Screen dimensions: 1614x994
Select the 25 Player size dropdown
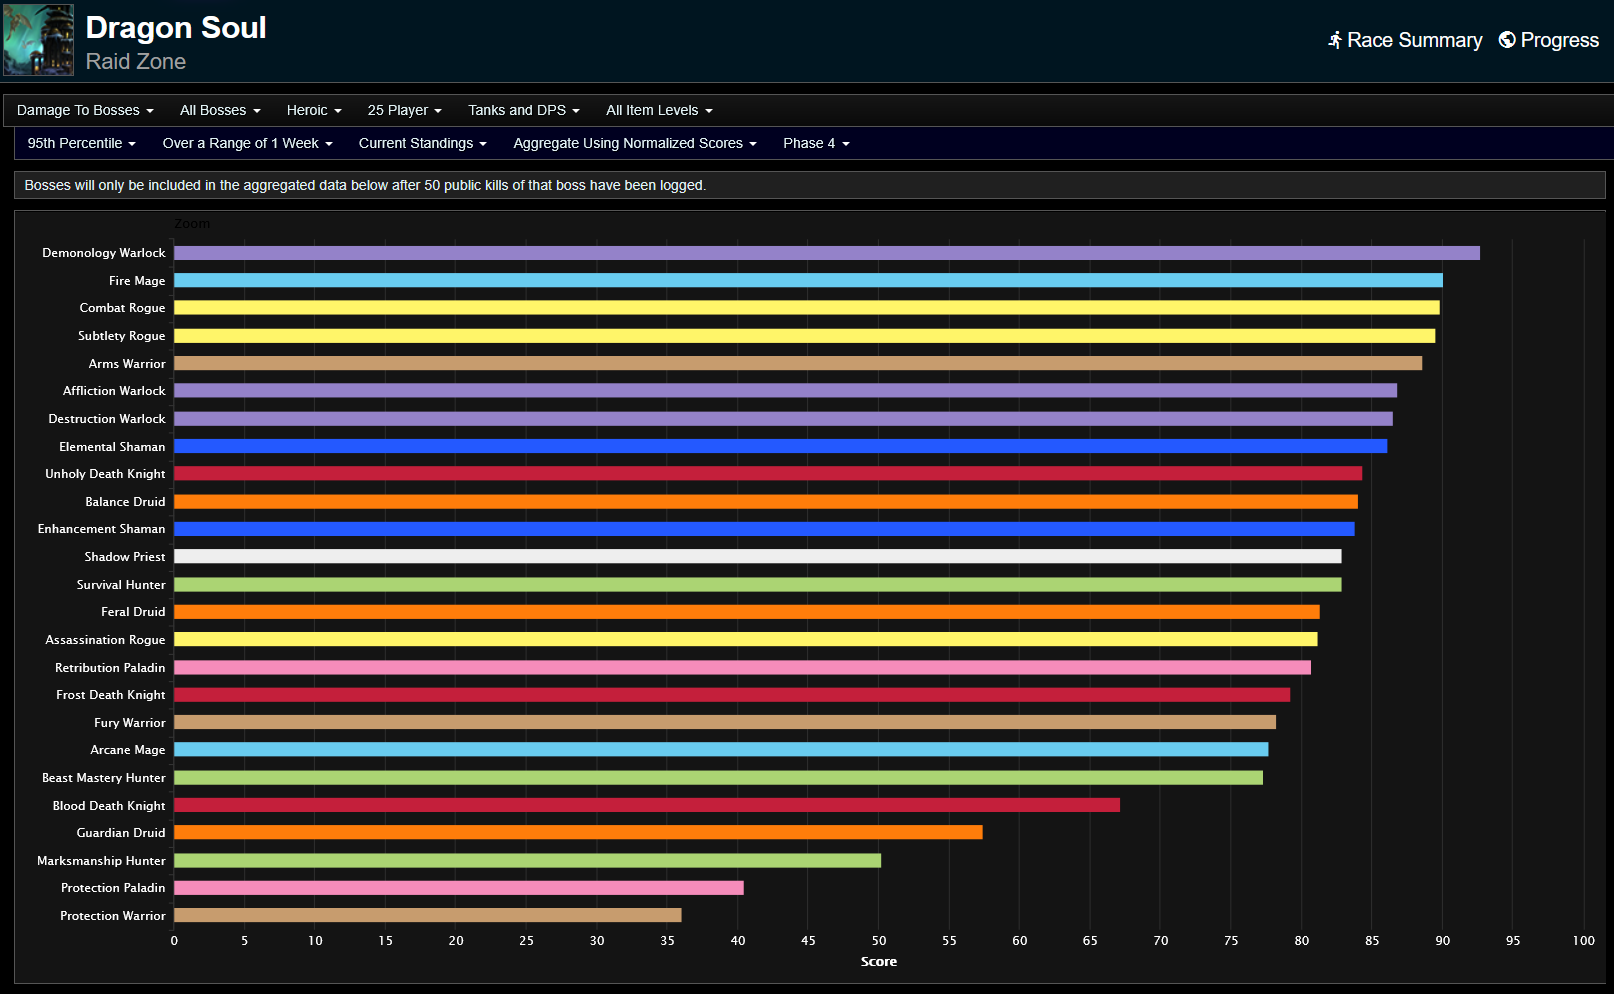[x=404, y=110]
